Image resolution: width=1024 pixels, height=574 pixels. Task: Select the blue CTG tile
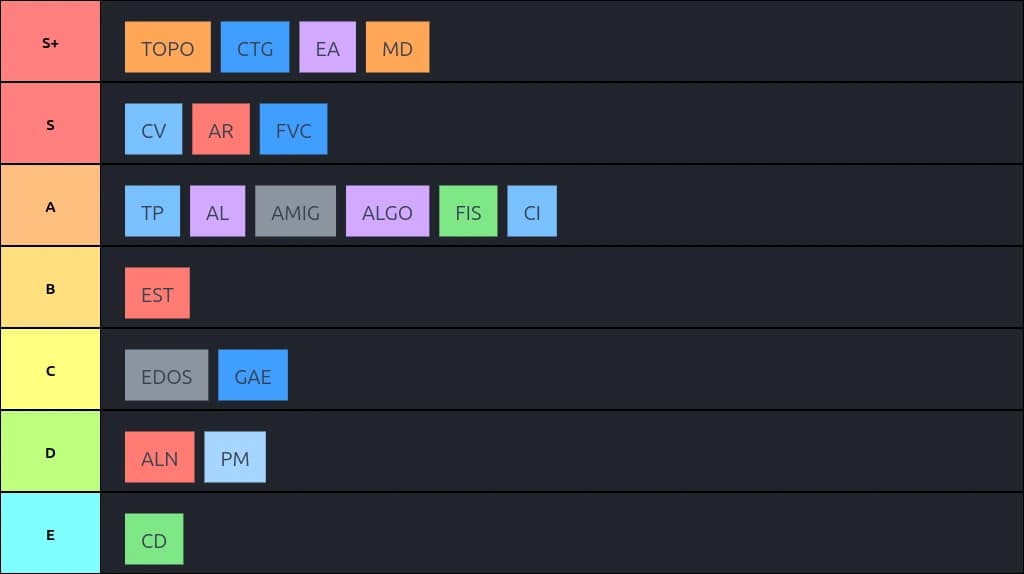pos(255,47)
